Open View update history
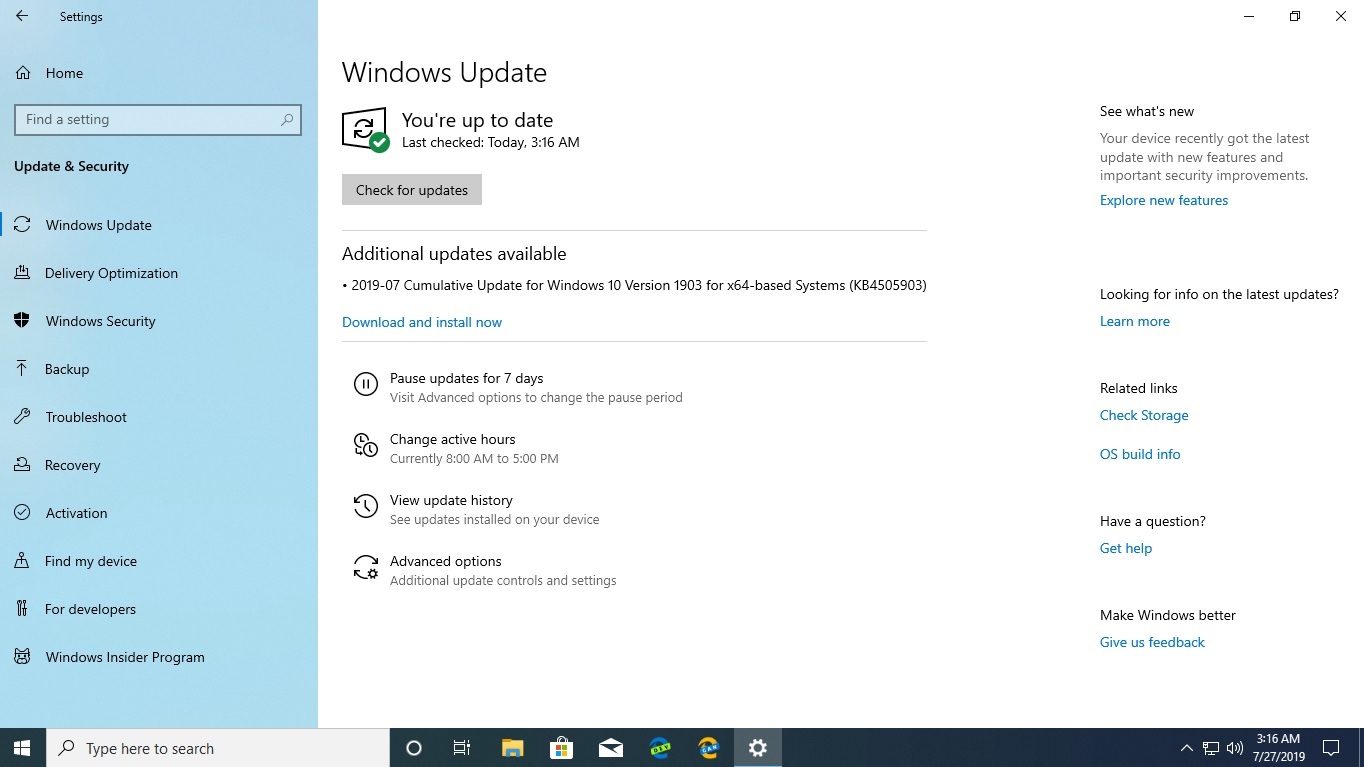The image size is (1364, 767). pyautogui.click(x=451, y=500)
